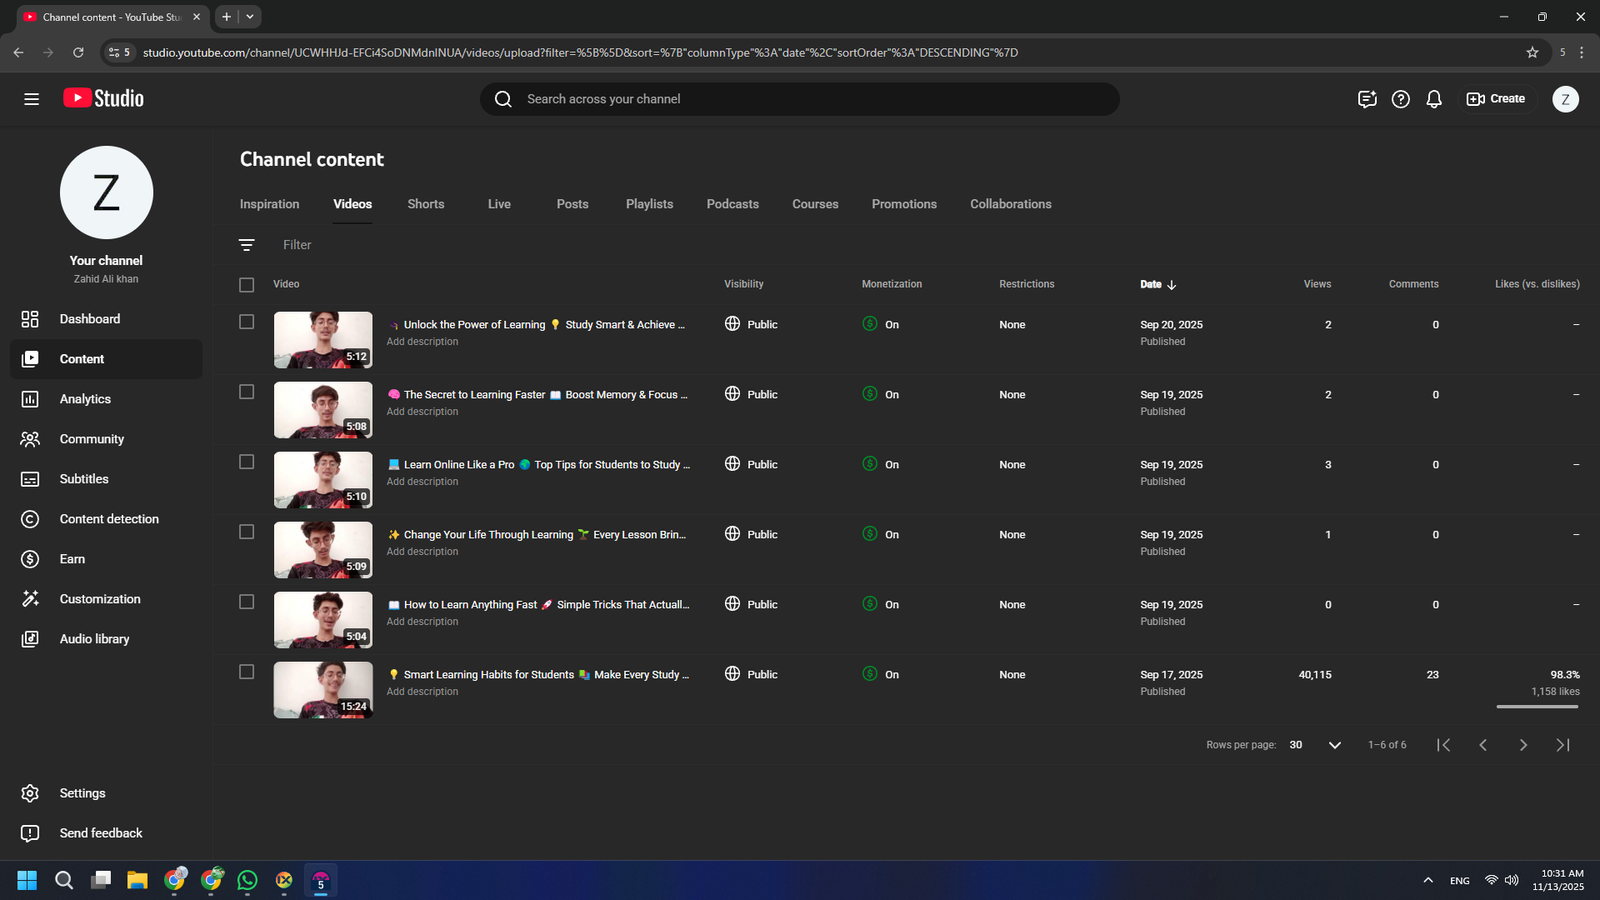Expand the hamburger navigation menu
Viewport: 1600px width, 900px height.
click(32, 99)
